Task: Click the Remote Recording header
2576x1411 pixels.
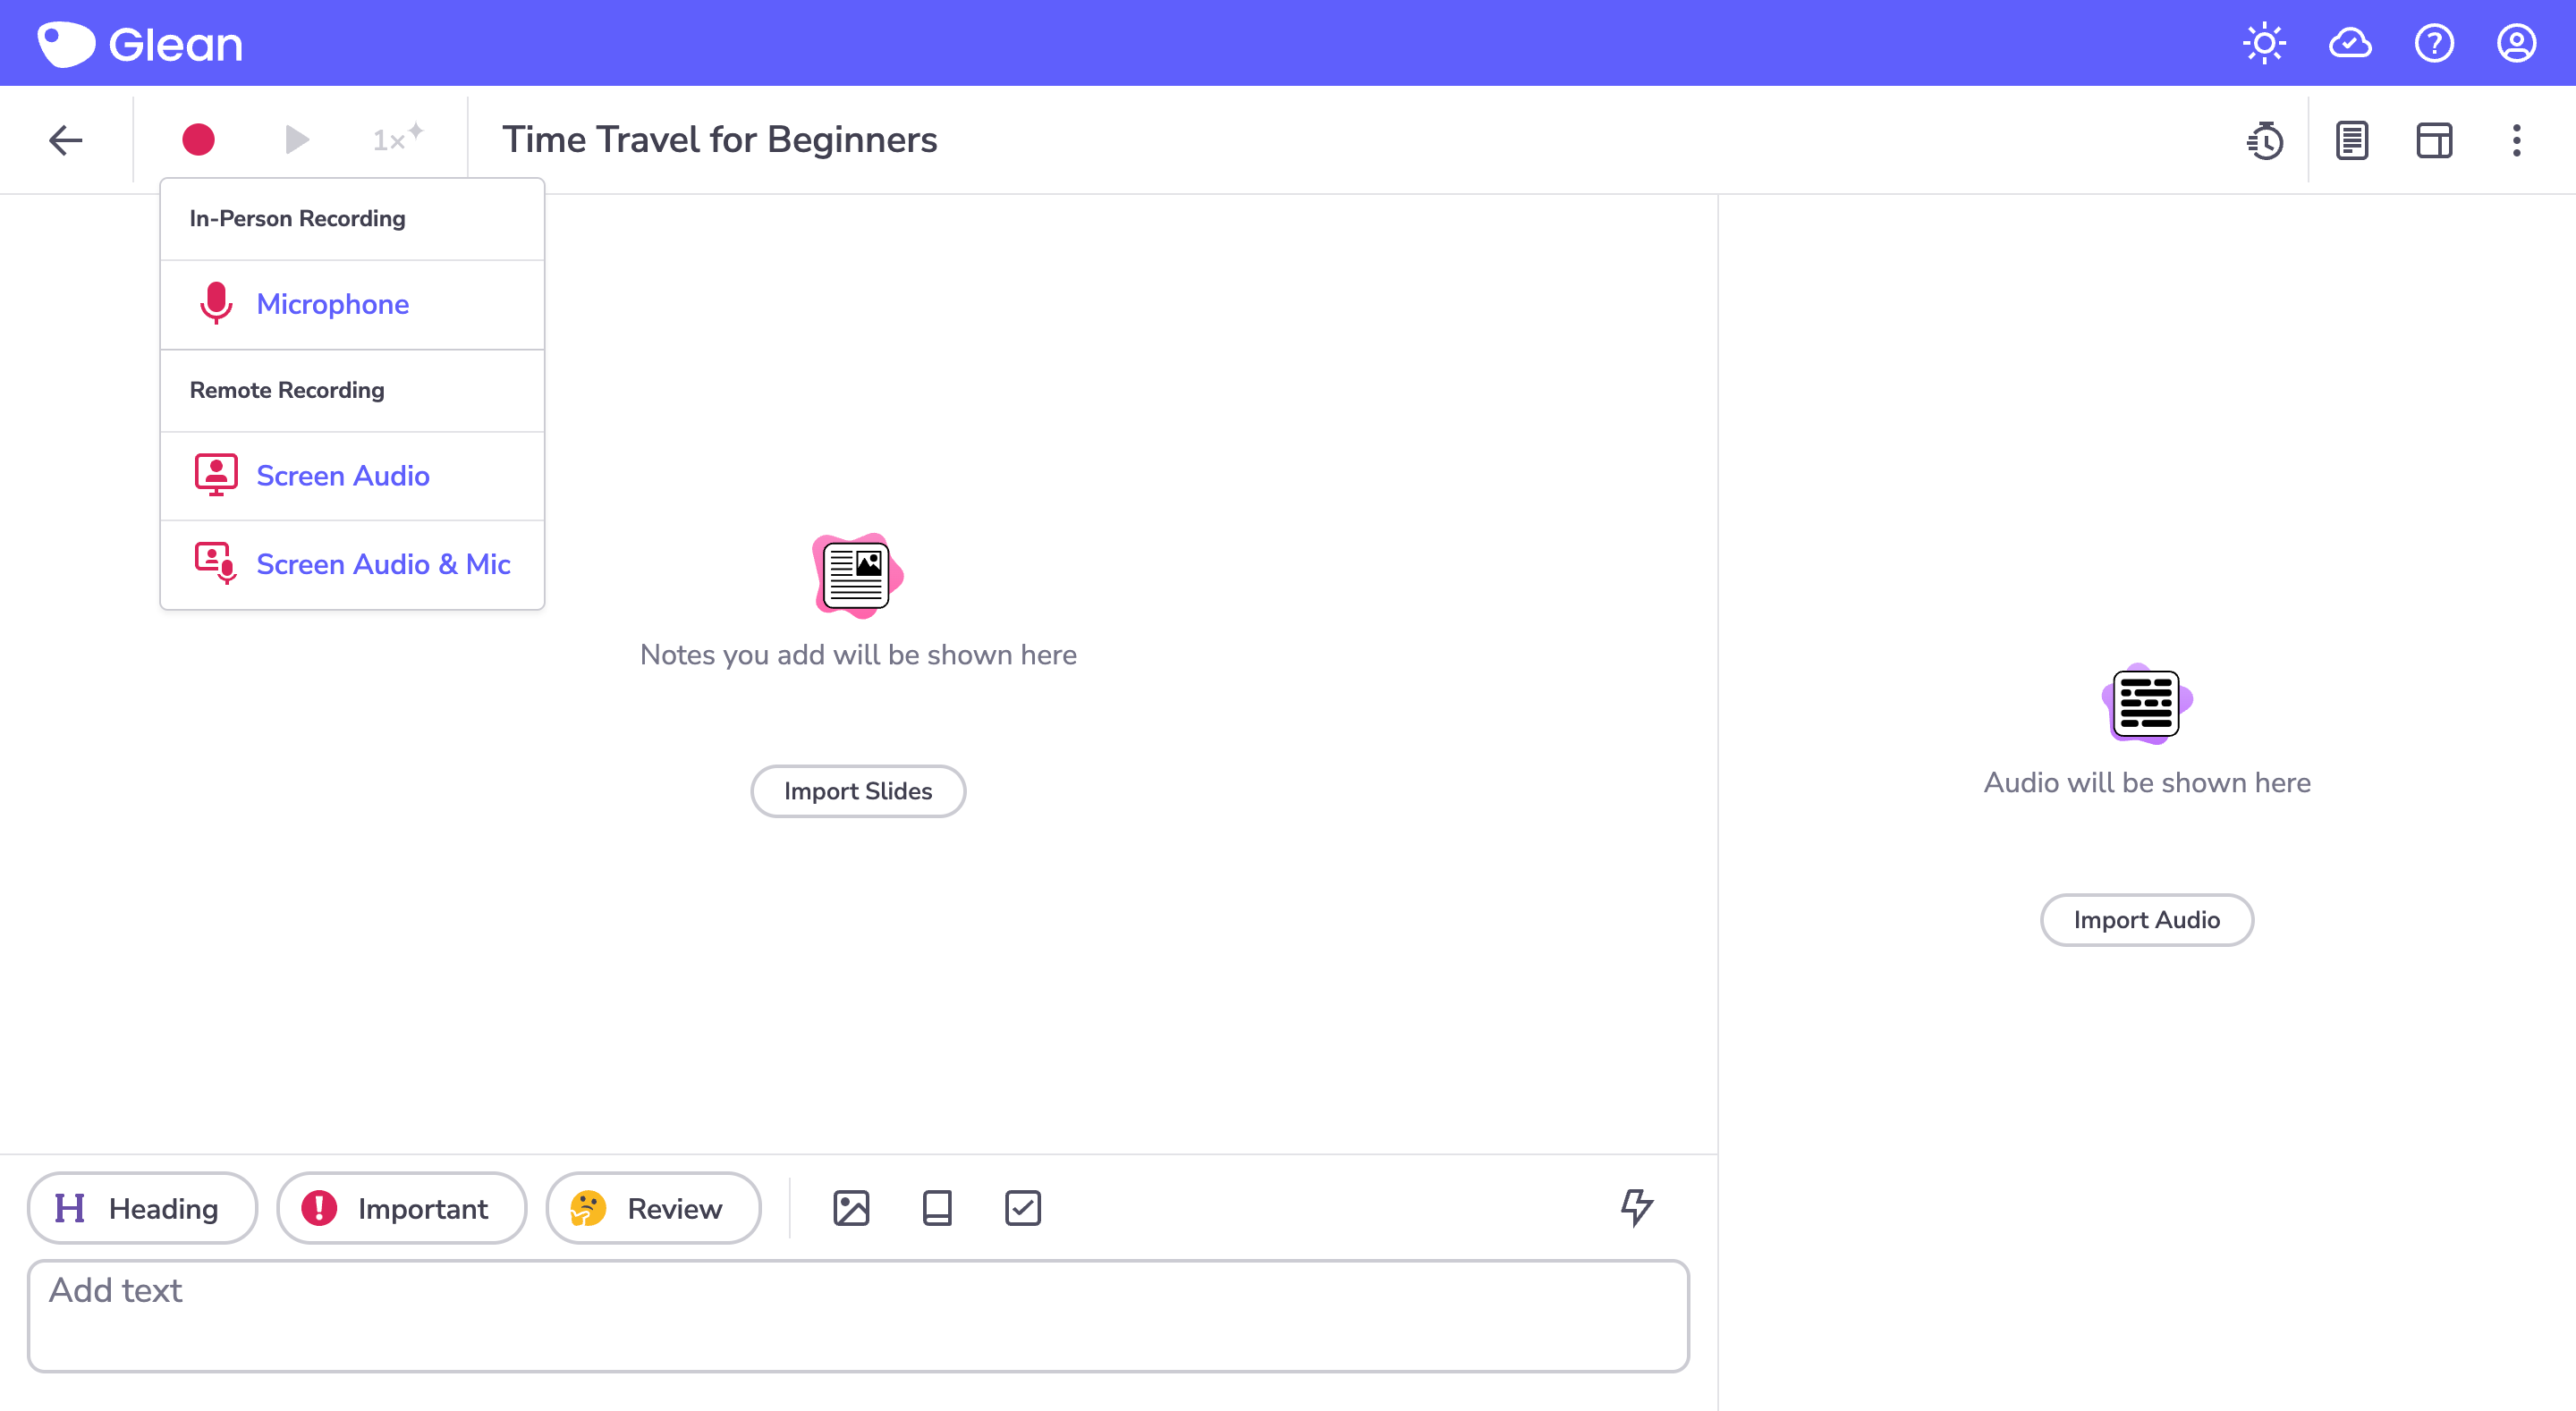Action: click(287, 390)
